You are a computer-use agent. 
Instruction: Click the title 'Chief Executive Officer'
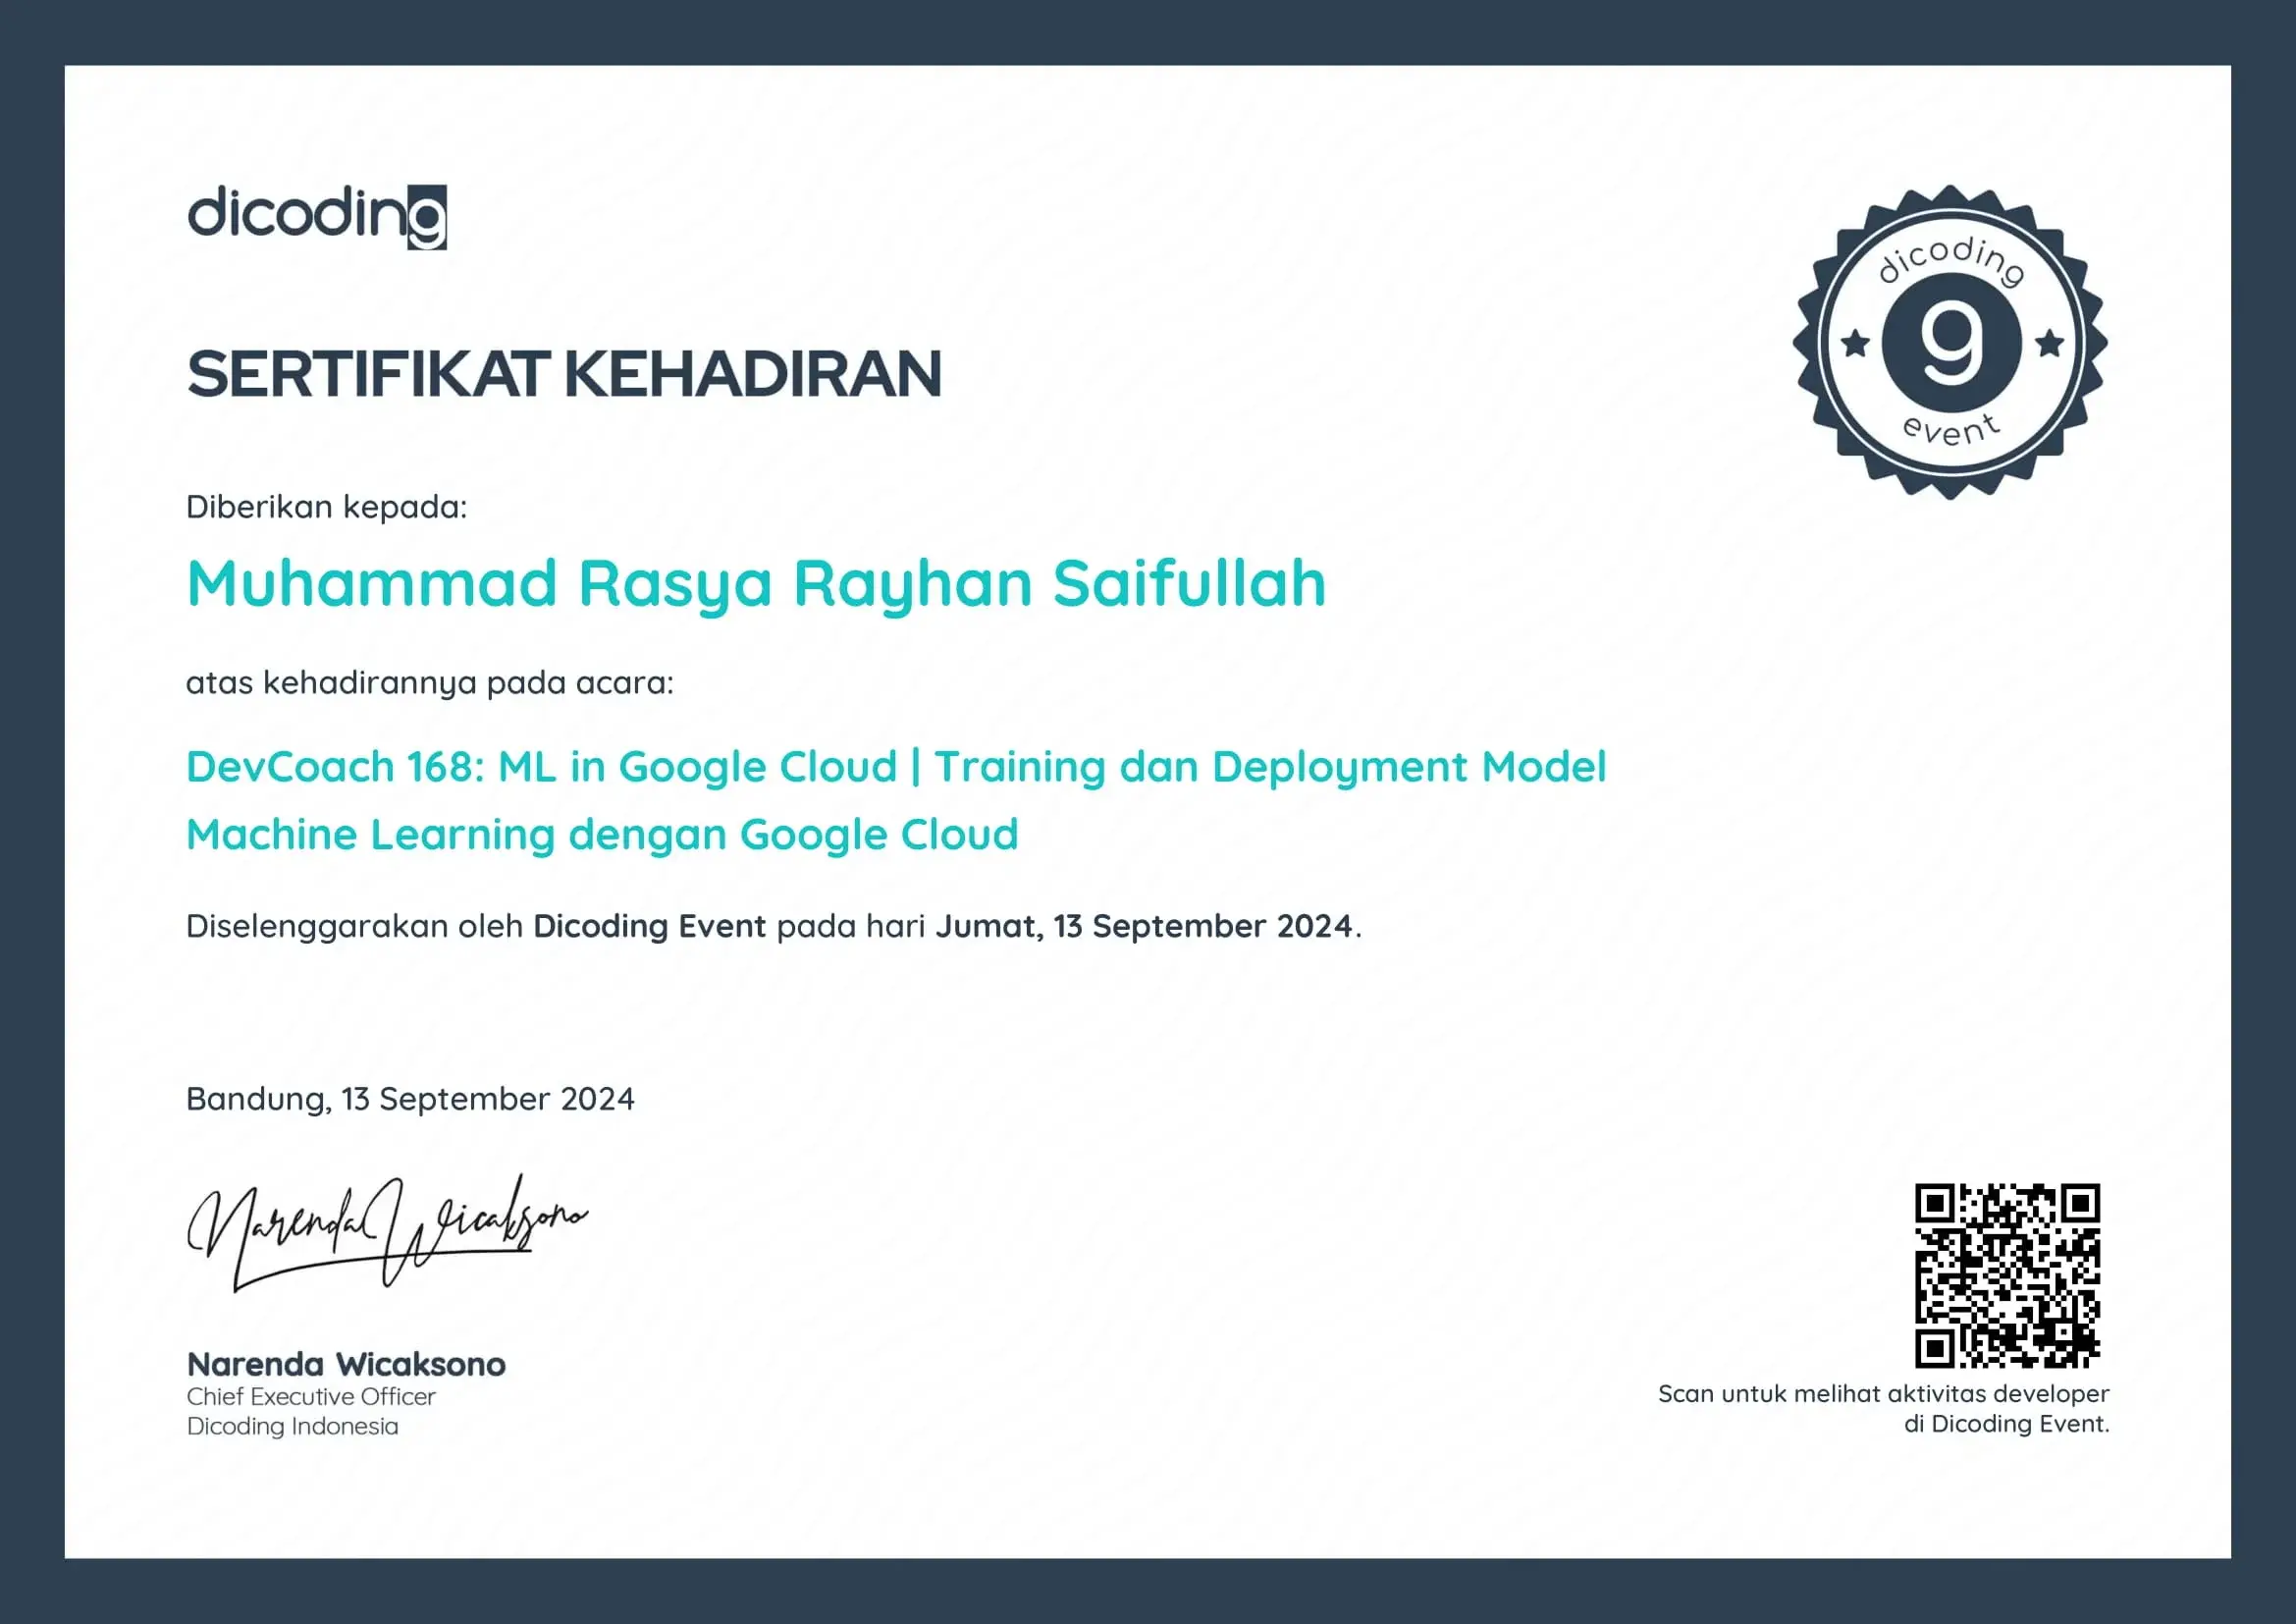point(311,1397)
